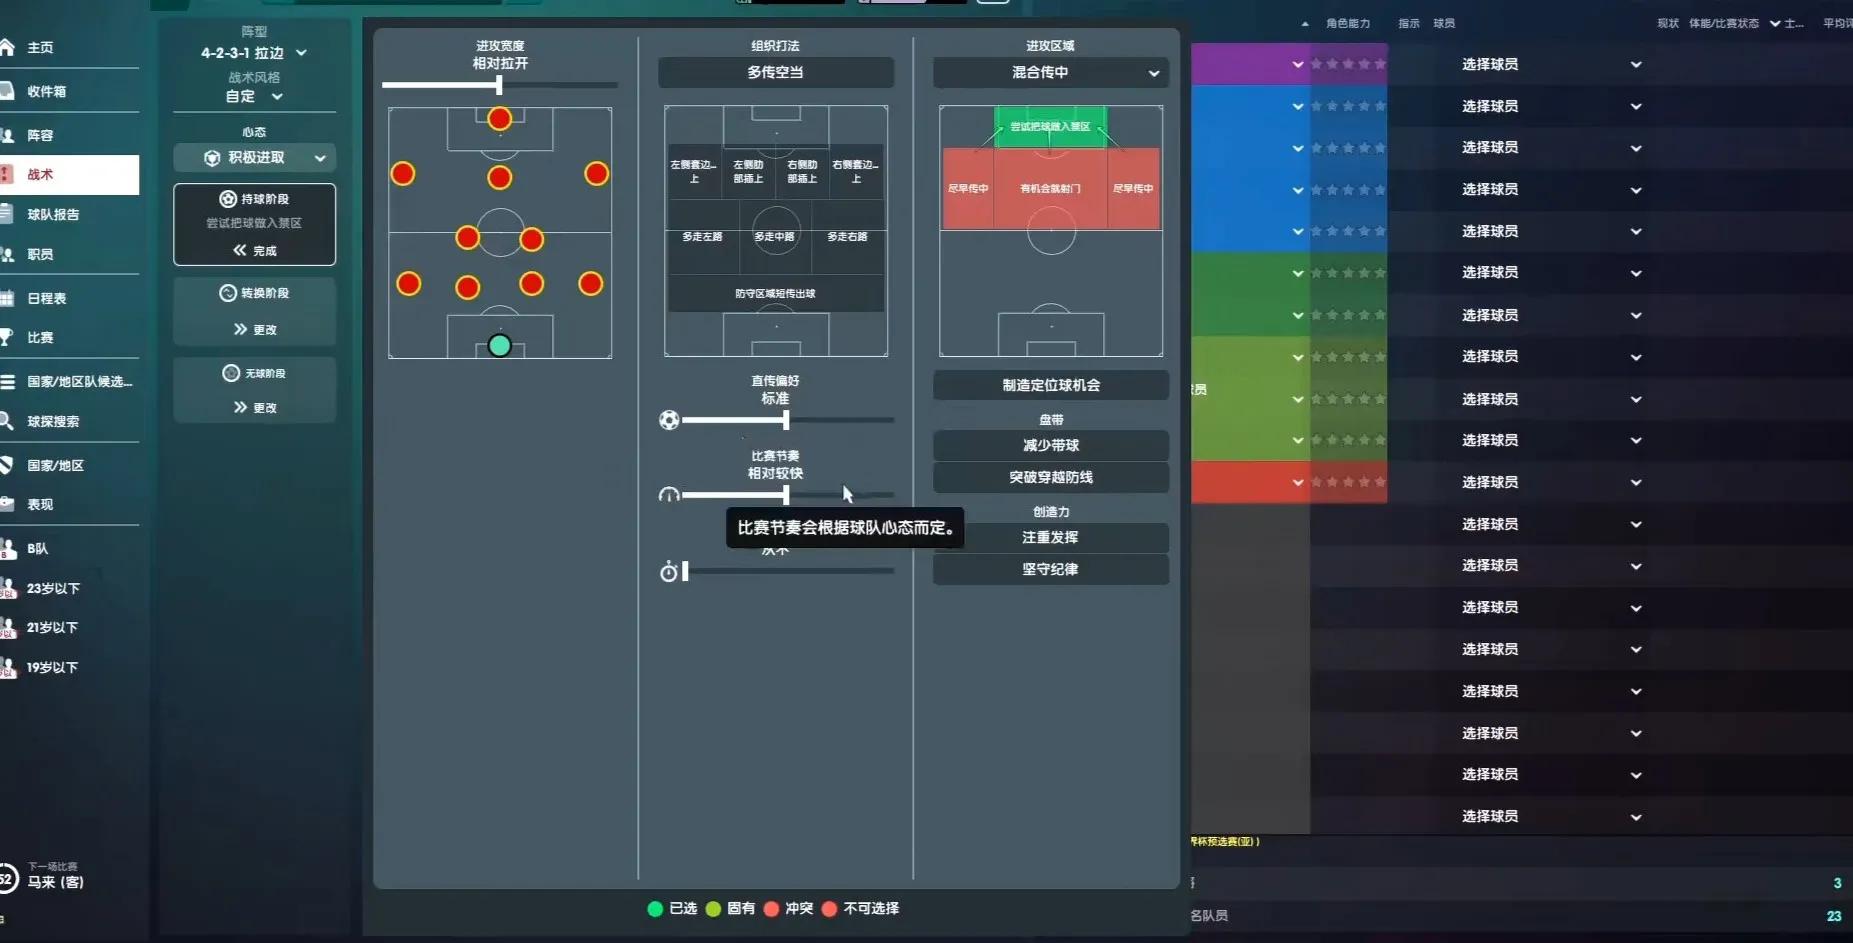Viewport: 1853px width, 943px height.
Task: Click the sort arrow beside 角色能力 header
Action: [x=1305, y=24]
